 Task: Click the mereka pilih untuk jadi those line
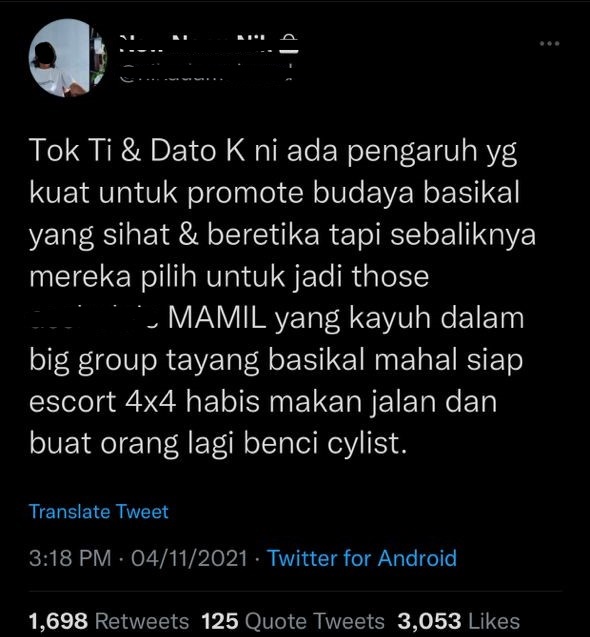(229, 276)
